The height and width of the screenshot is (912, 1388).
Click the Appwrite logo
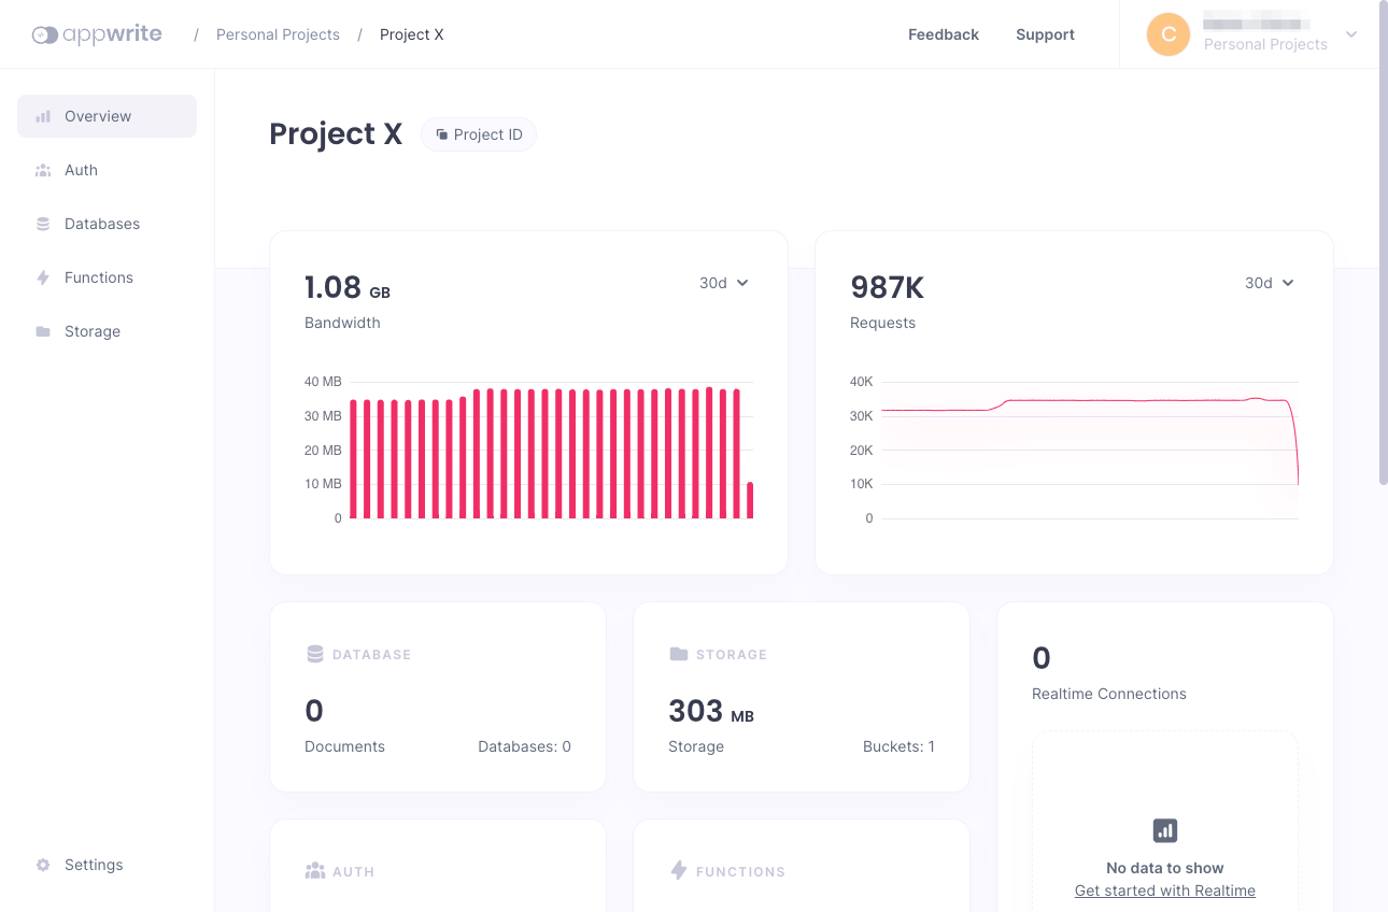pos(96,33)
